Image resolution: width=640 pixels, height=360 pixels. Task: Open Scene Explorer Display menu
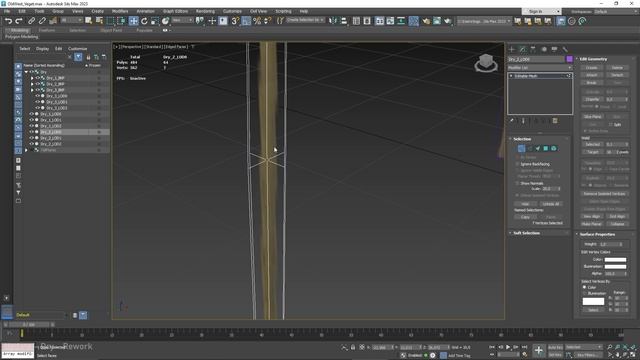tap(42, 49)
